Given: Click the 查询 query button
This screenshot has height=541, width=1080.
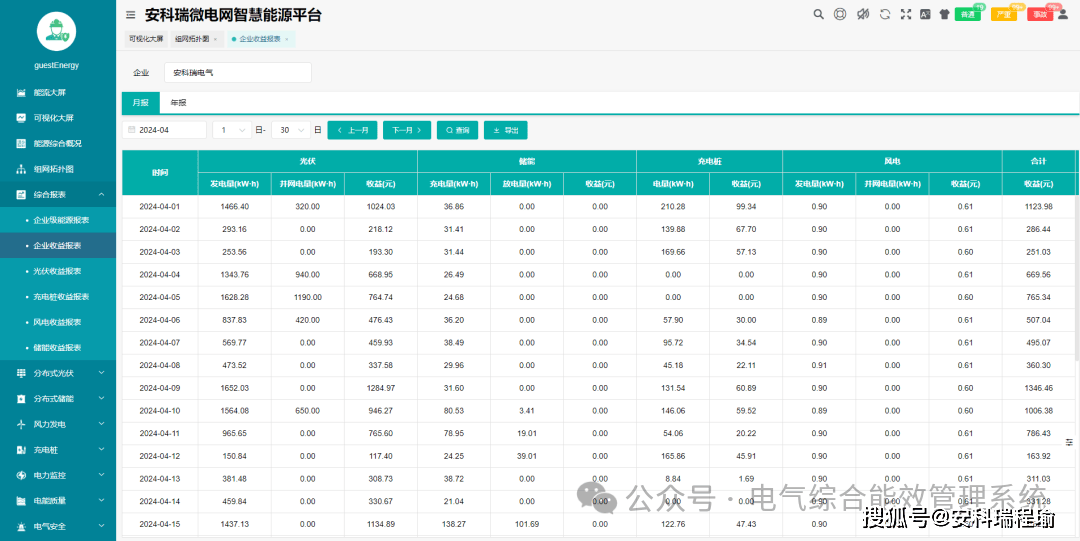Looking at the screenshot, I should [457, 130].
